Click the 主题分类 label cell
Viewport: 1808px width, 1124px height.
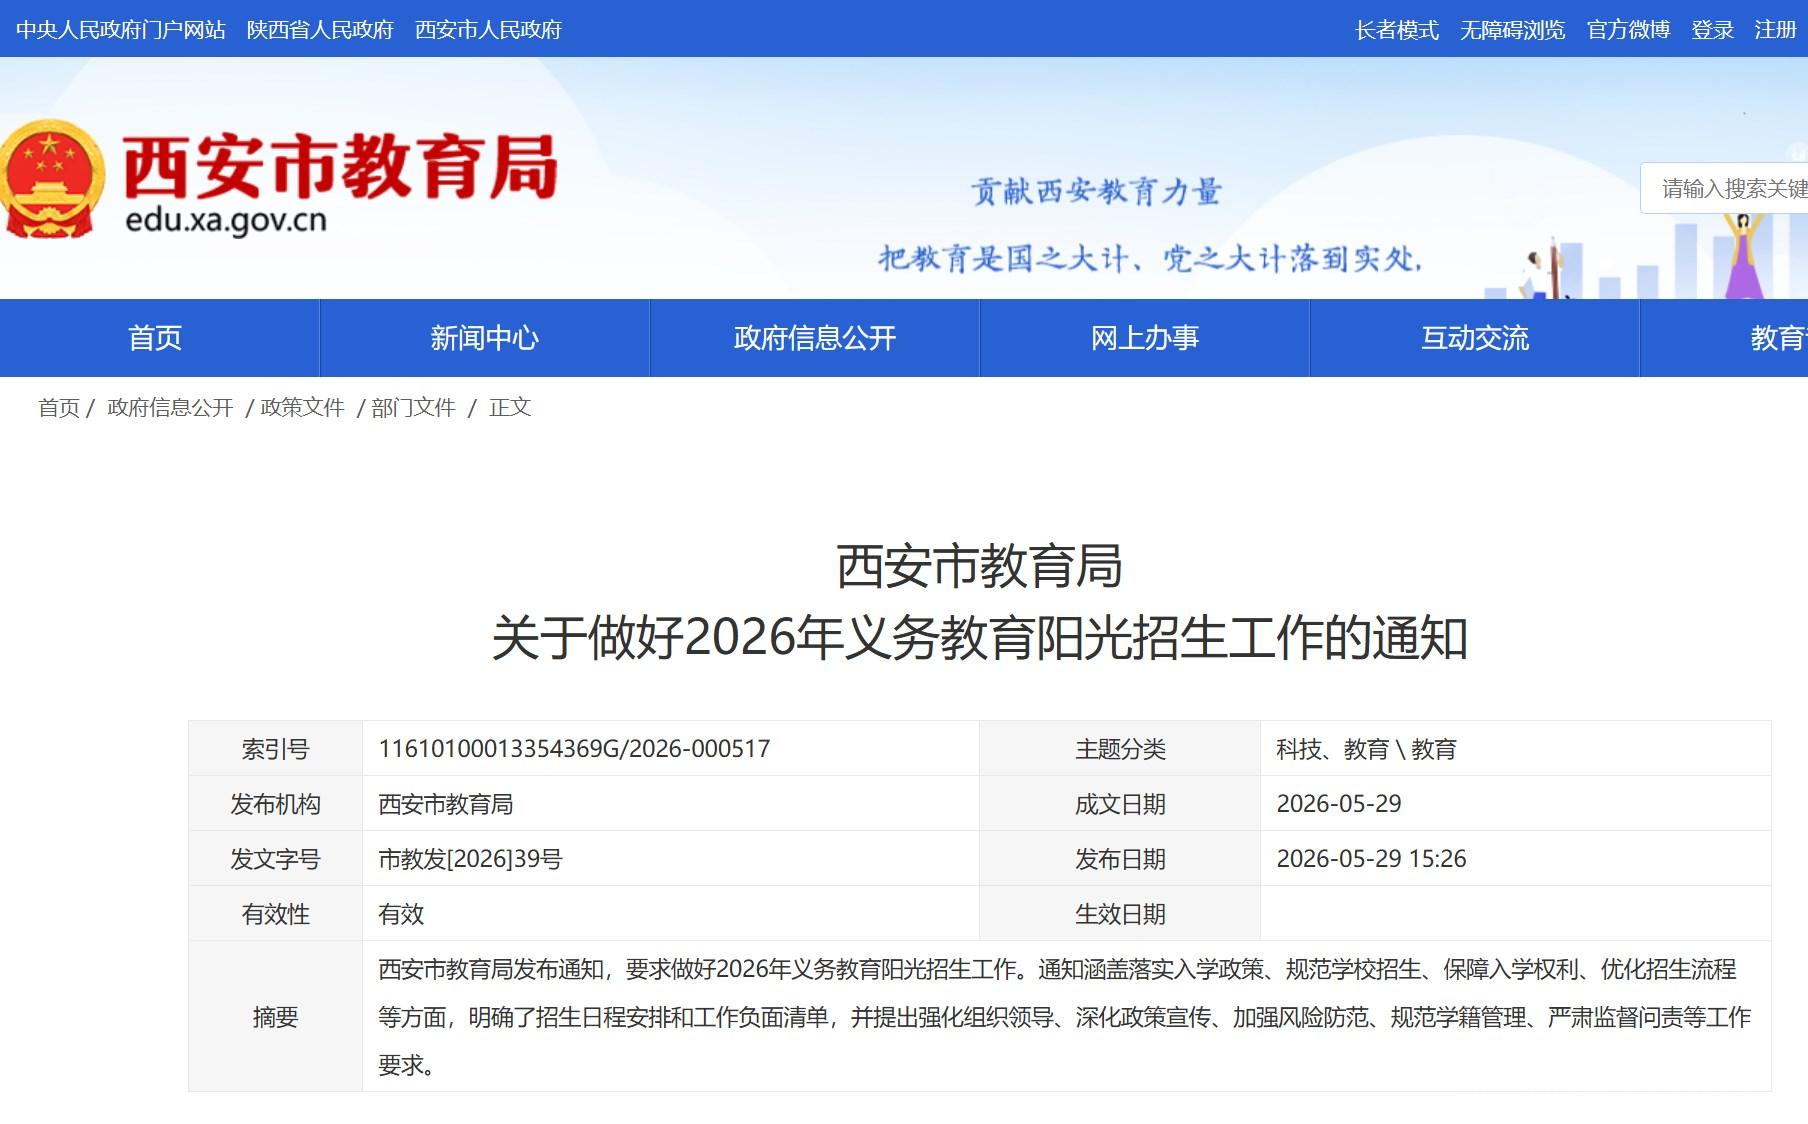click(x=1120, y=749)
